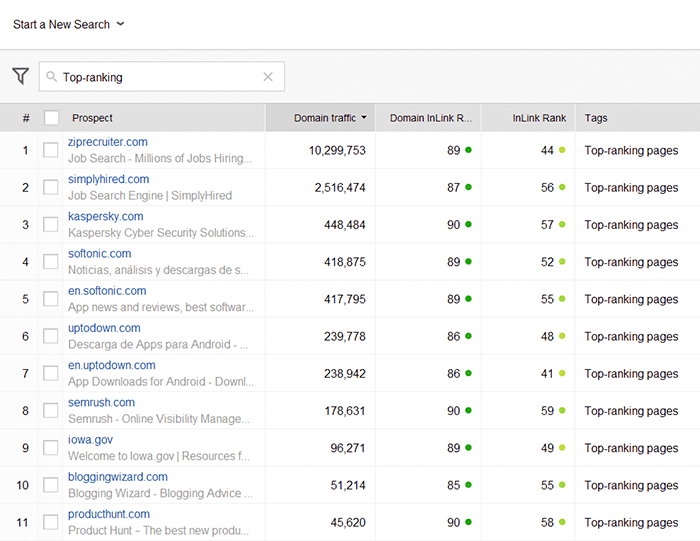Image resolution: width=700 pixels, height=541 pixels.
Task: Select domain traffic value 418,875
Action: 345,262
